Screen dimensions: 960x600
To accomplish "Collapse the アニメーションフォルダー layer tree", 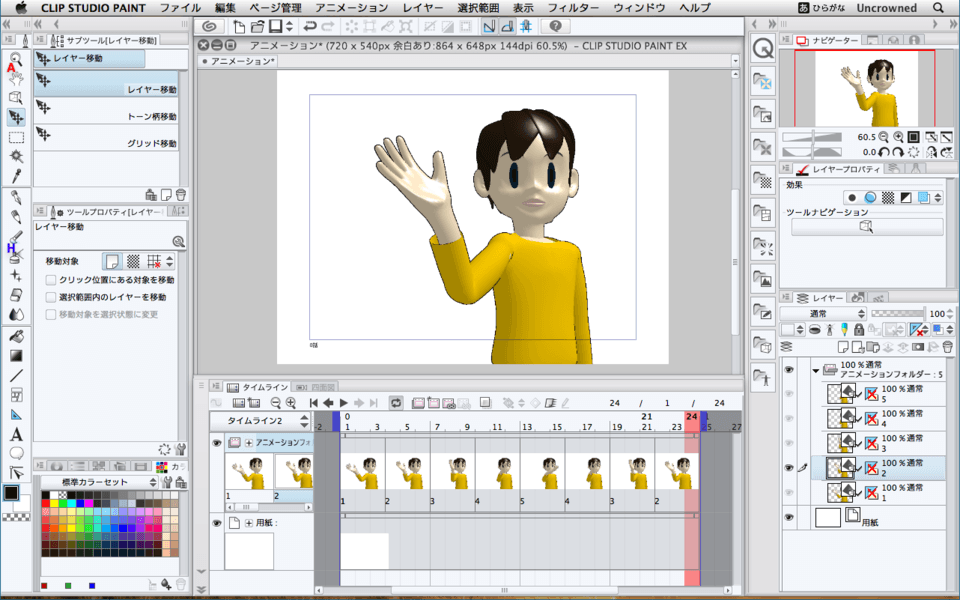I will click(x=816, y=370).
